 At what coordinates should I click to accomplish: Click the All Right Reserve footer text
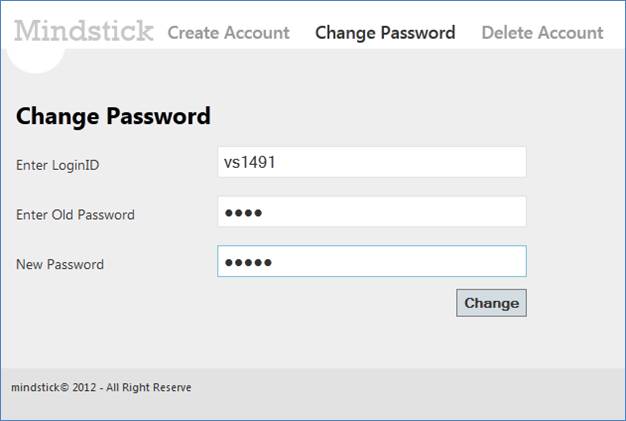146,387
